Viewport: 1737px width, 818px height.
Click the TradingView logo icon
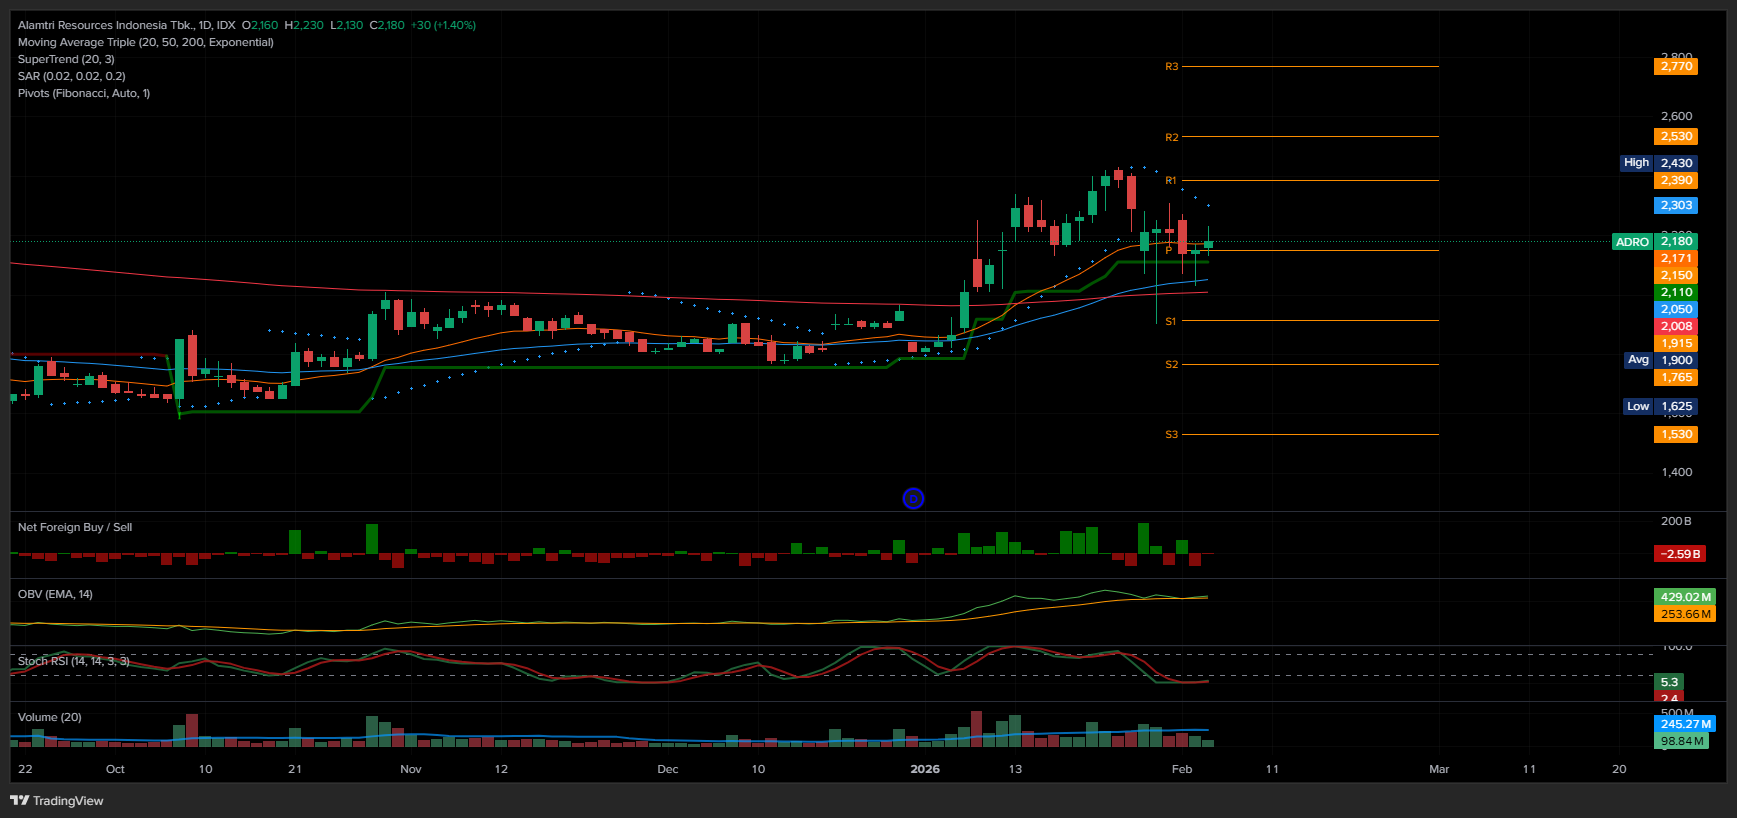pos(19,800)
